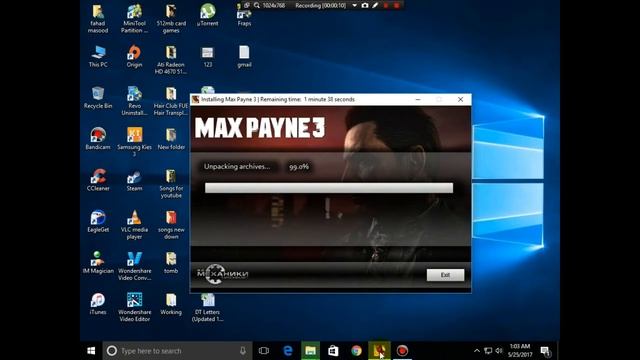
Task: Launch MiniTool Partition shortcut
Action: [x=134, y=18]
